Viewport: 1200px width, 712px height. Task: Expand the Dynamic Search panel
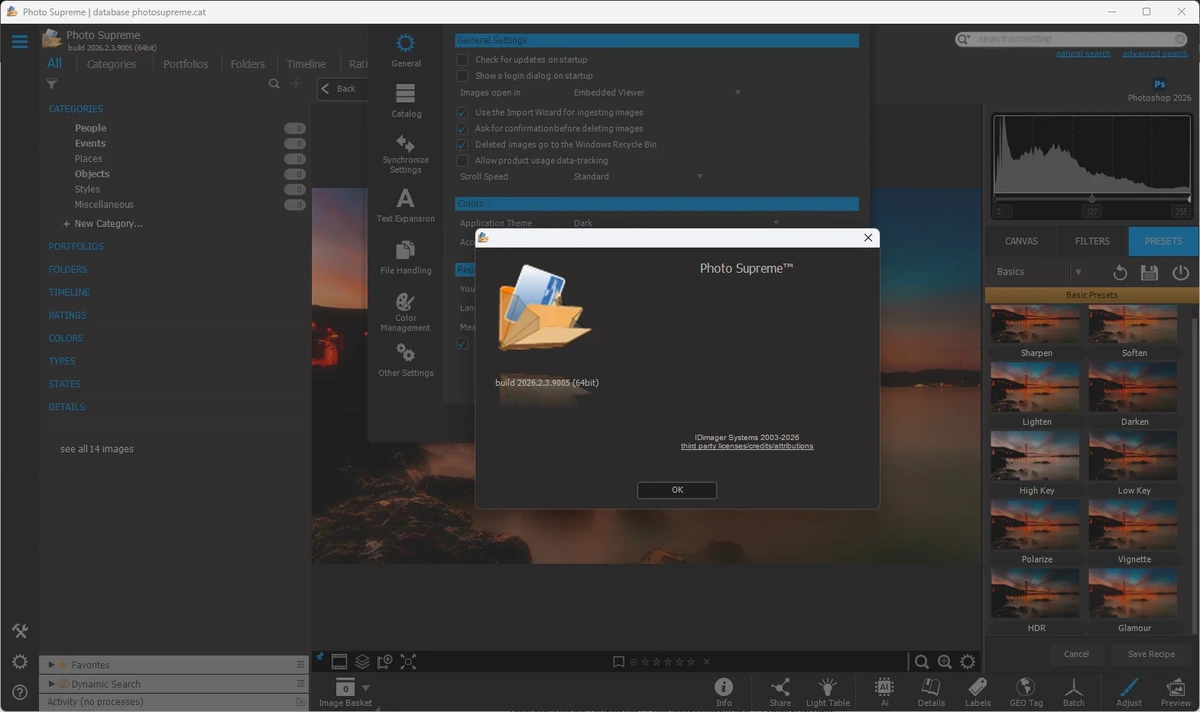[x=52, y=684]
